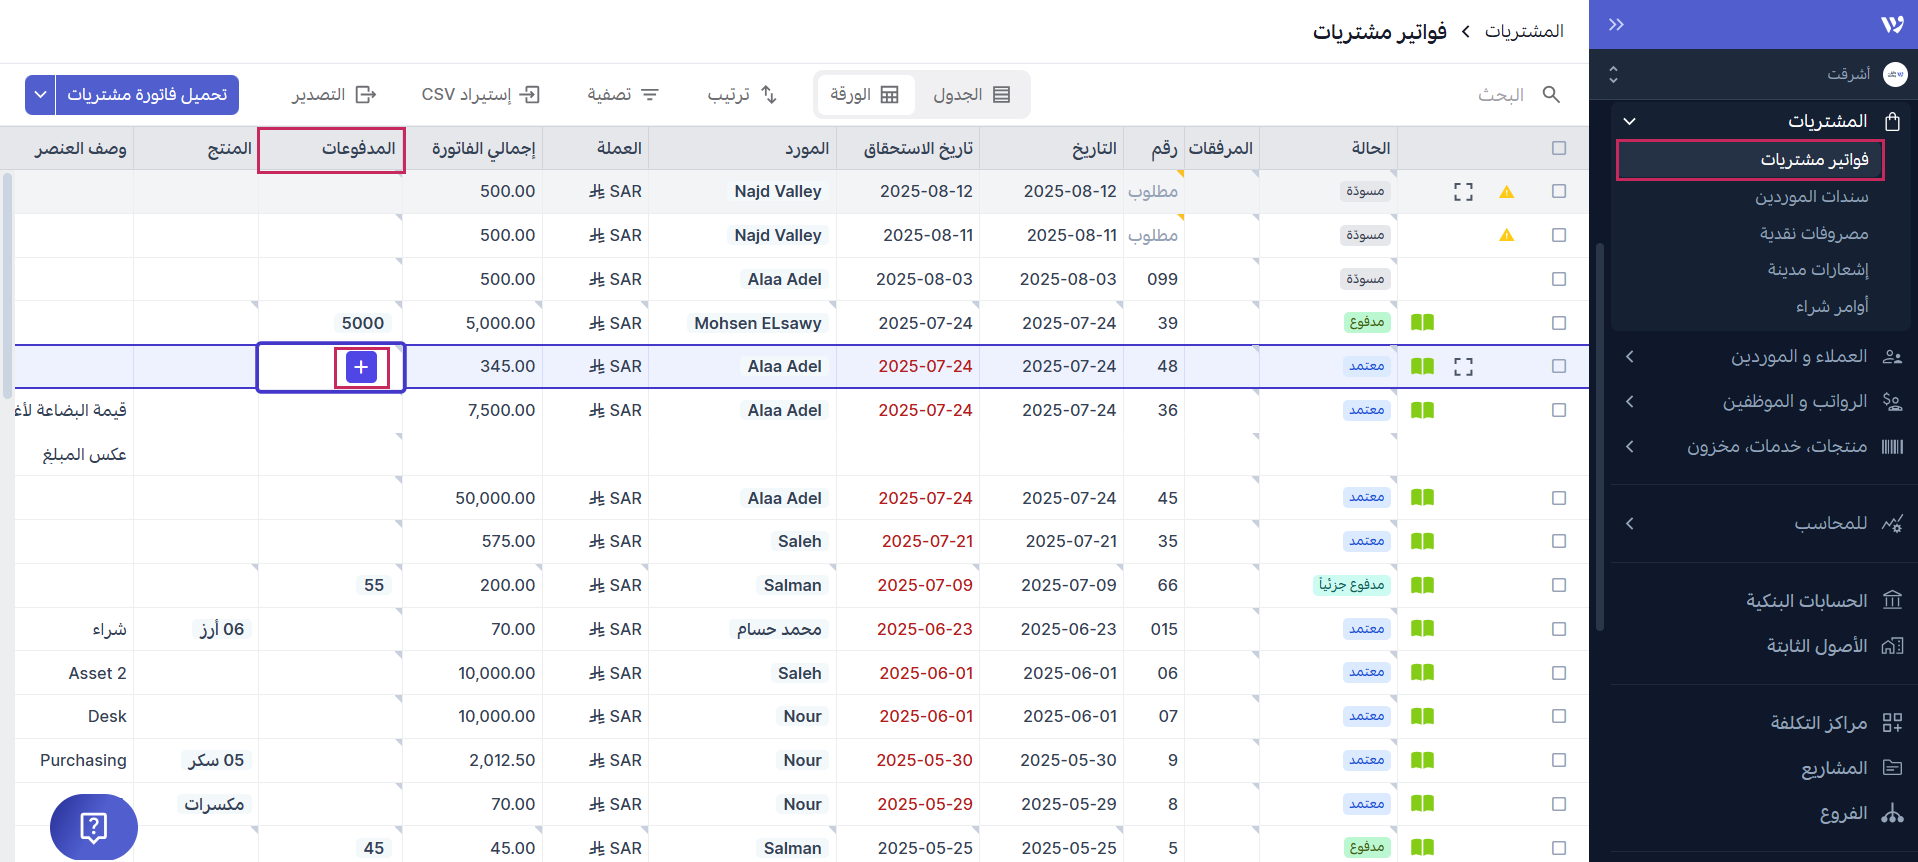
Task: Click the upload purchase invoice button
Action: [147, 95]
